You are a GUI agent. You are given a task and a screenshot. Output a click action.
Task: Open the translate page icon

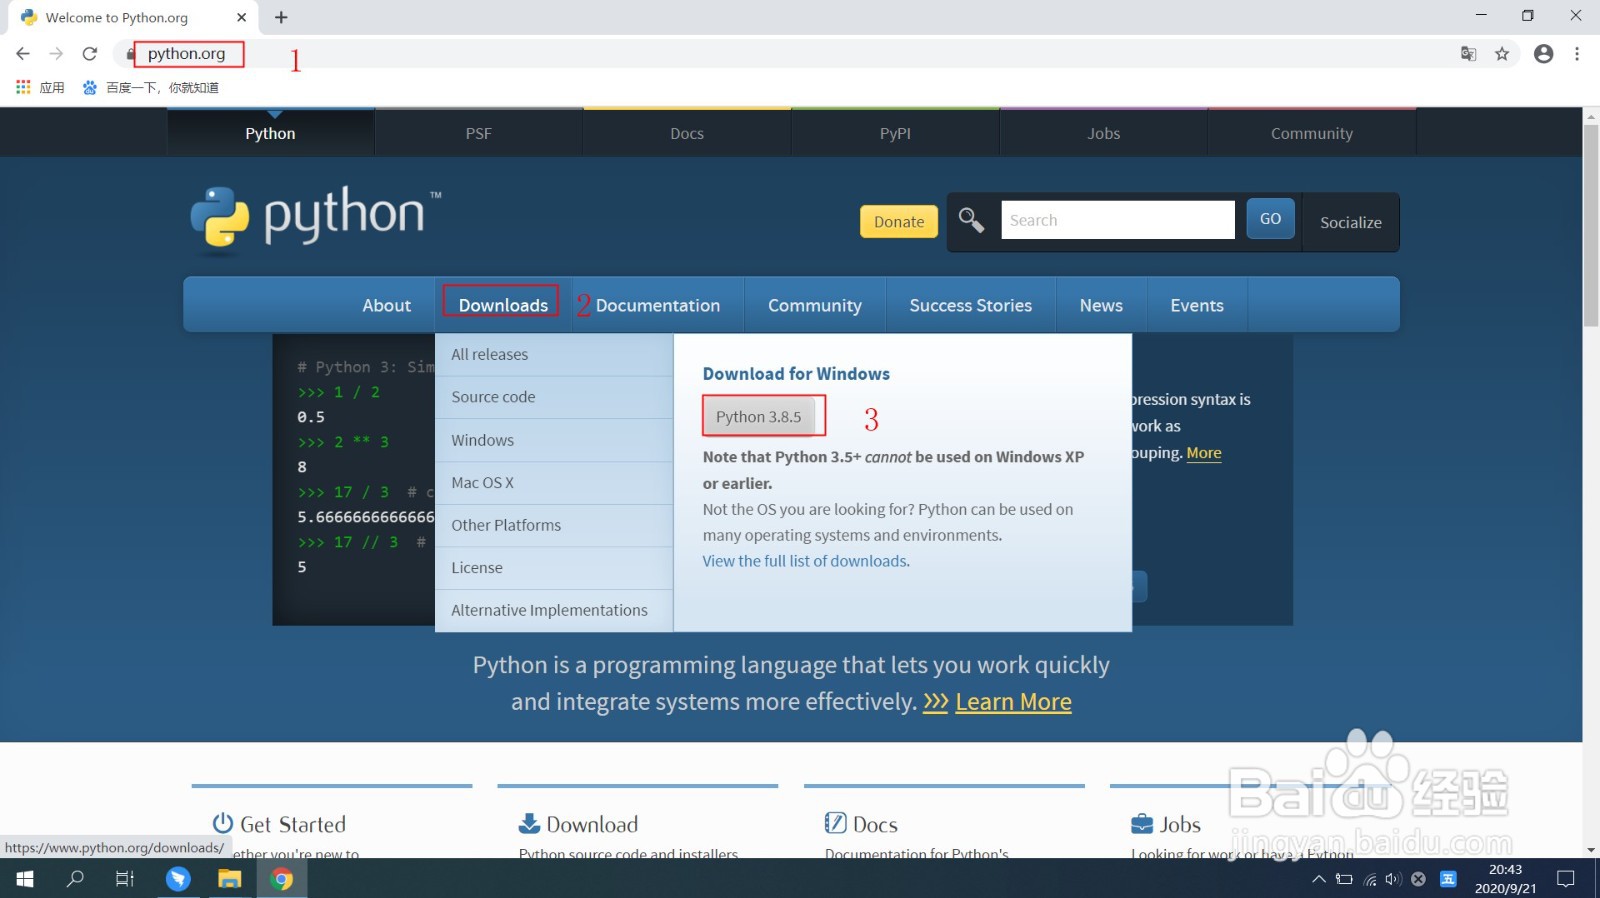point(1468,54)
